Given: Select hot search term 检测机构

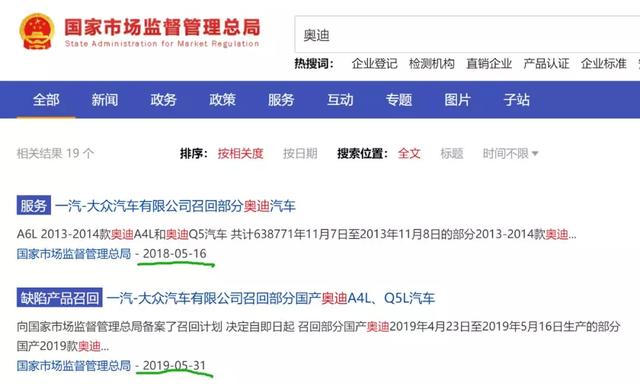Looking at the screenshot, I should (x=431, y=64).
